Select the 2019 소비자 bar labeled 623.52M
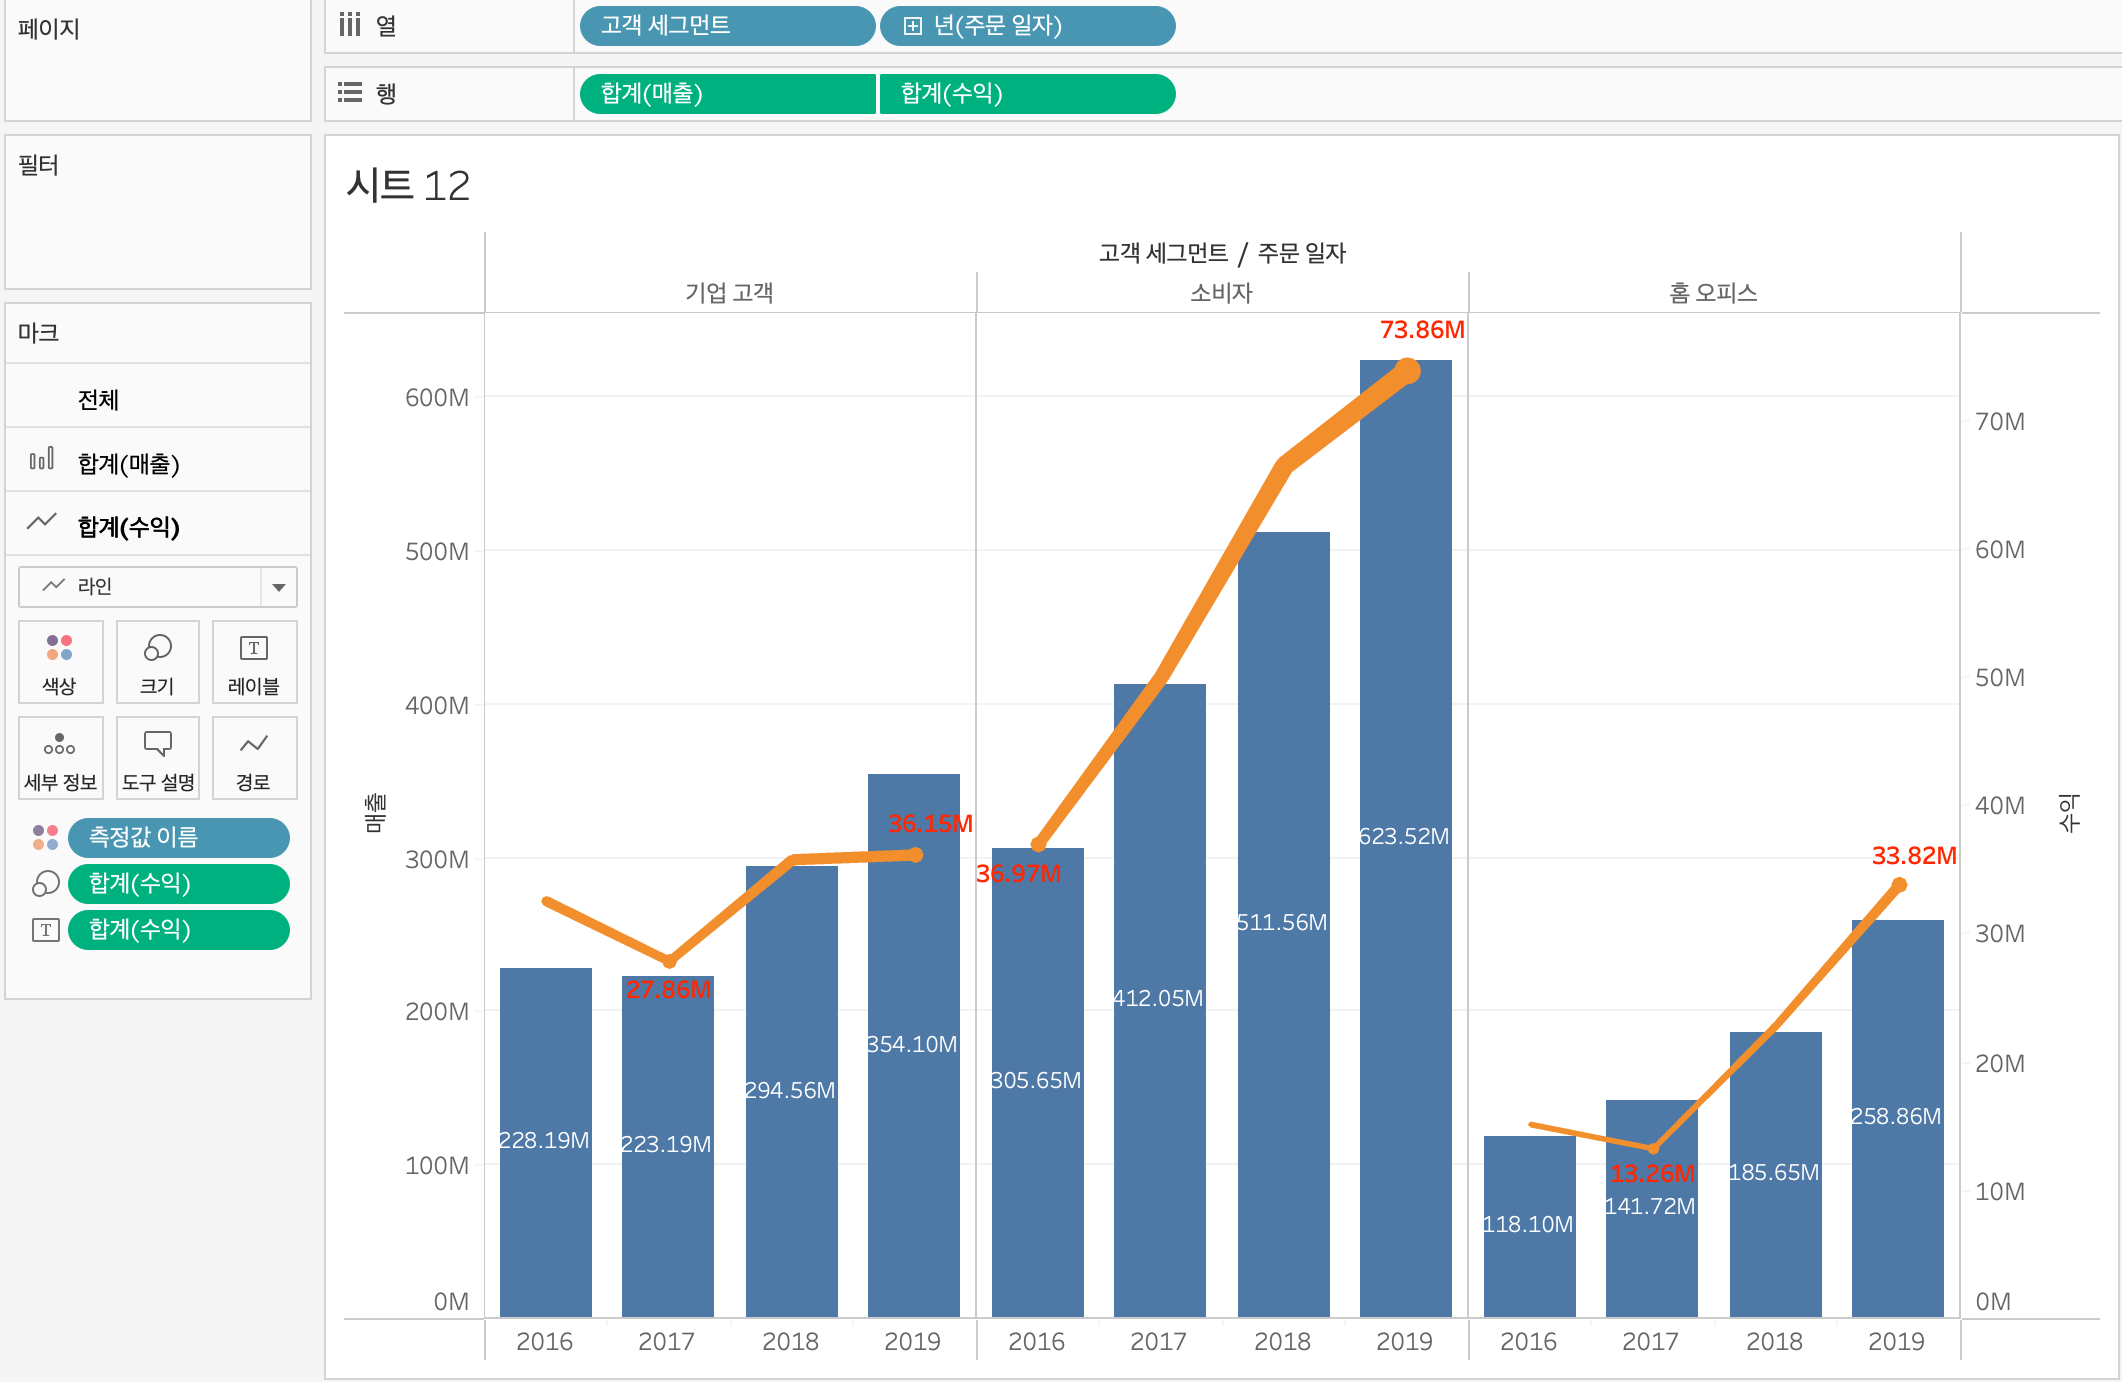Viewport: 2122px width, 1382px height. [x=1405, y=1000]
